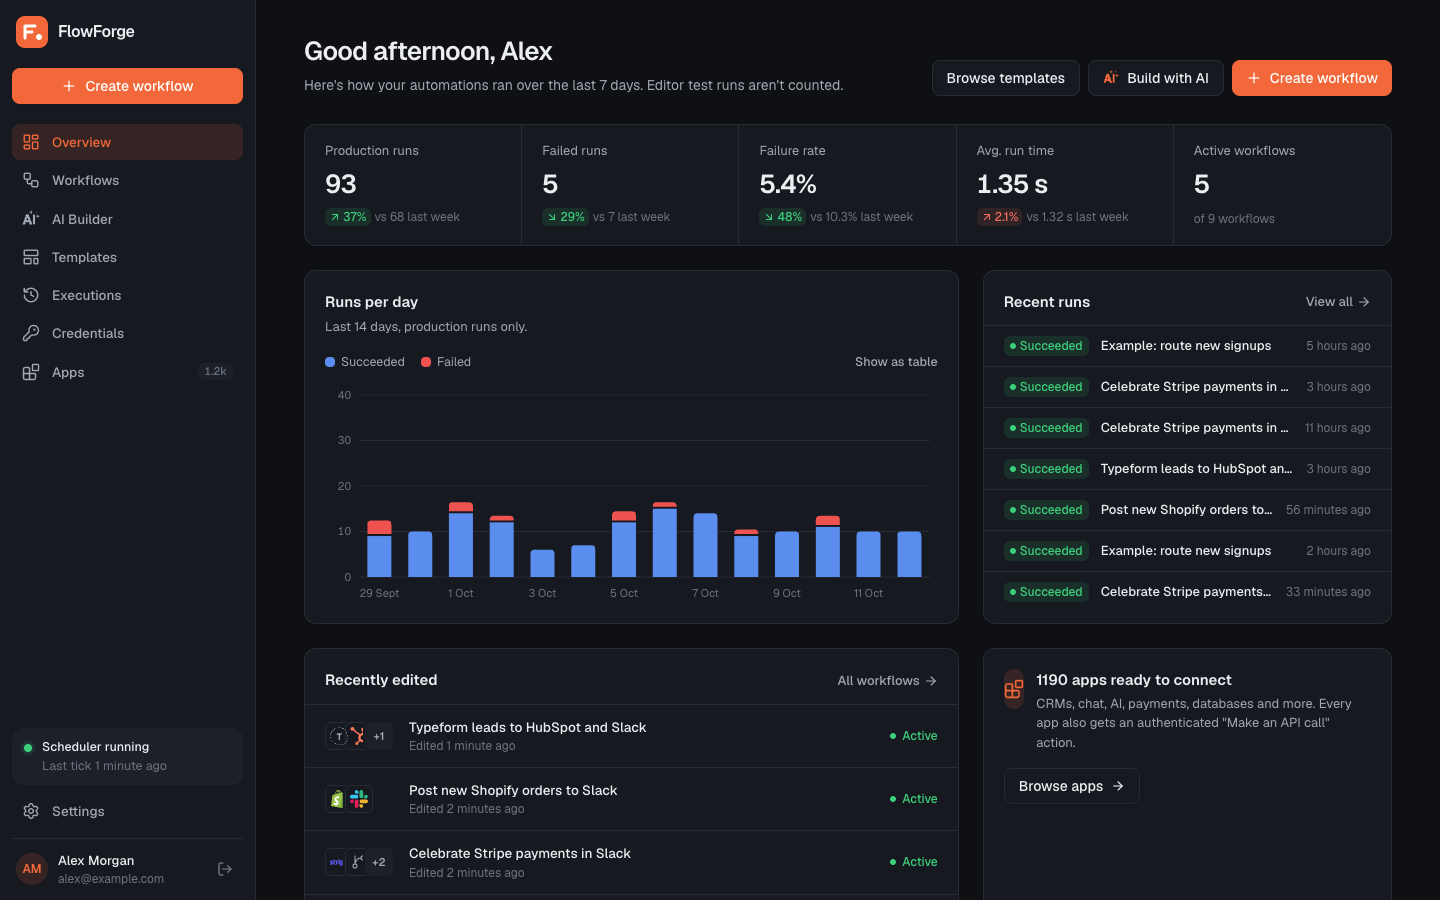Click the Executions history icon
This screenshot has width=1440, height=900.
pyautogui.click(x=31, y=295)
